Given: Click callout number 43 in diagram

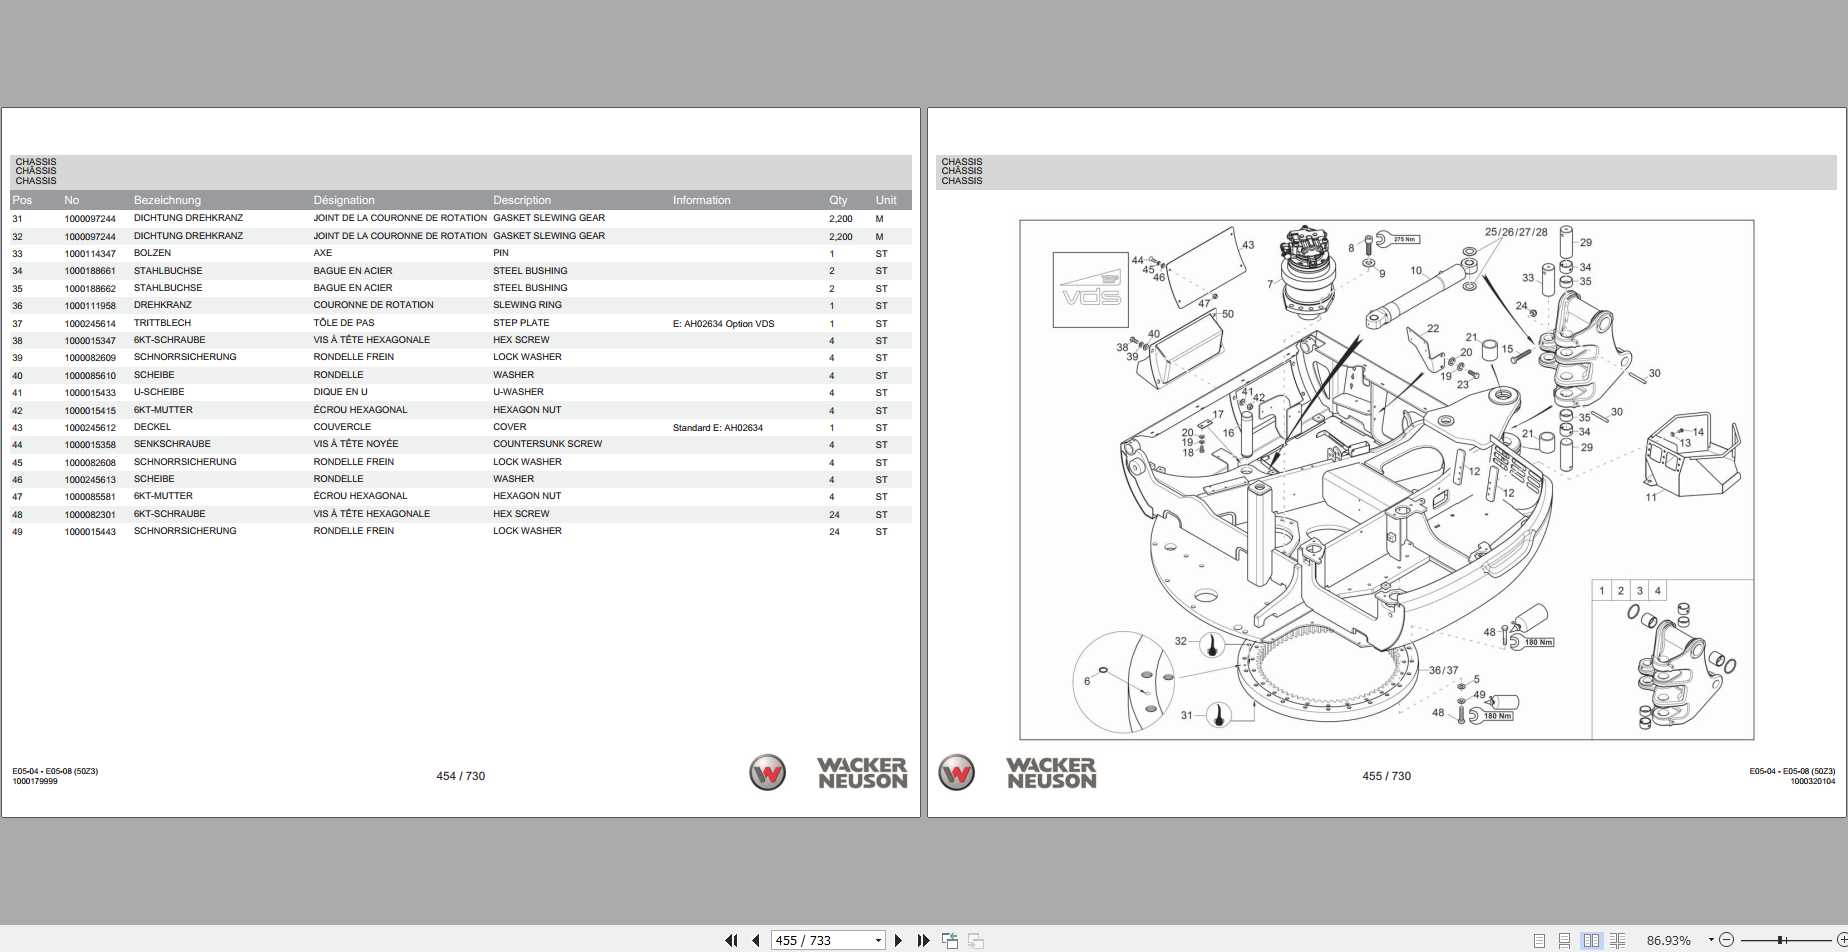Looking at the screenshot, I should point(1248,245).
